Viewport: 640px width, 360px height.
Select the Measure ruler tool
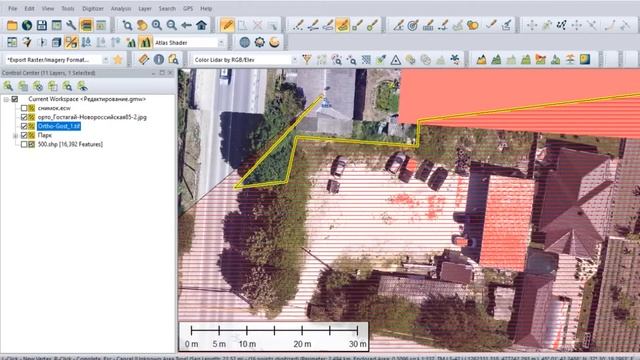[144, 60]
